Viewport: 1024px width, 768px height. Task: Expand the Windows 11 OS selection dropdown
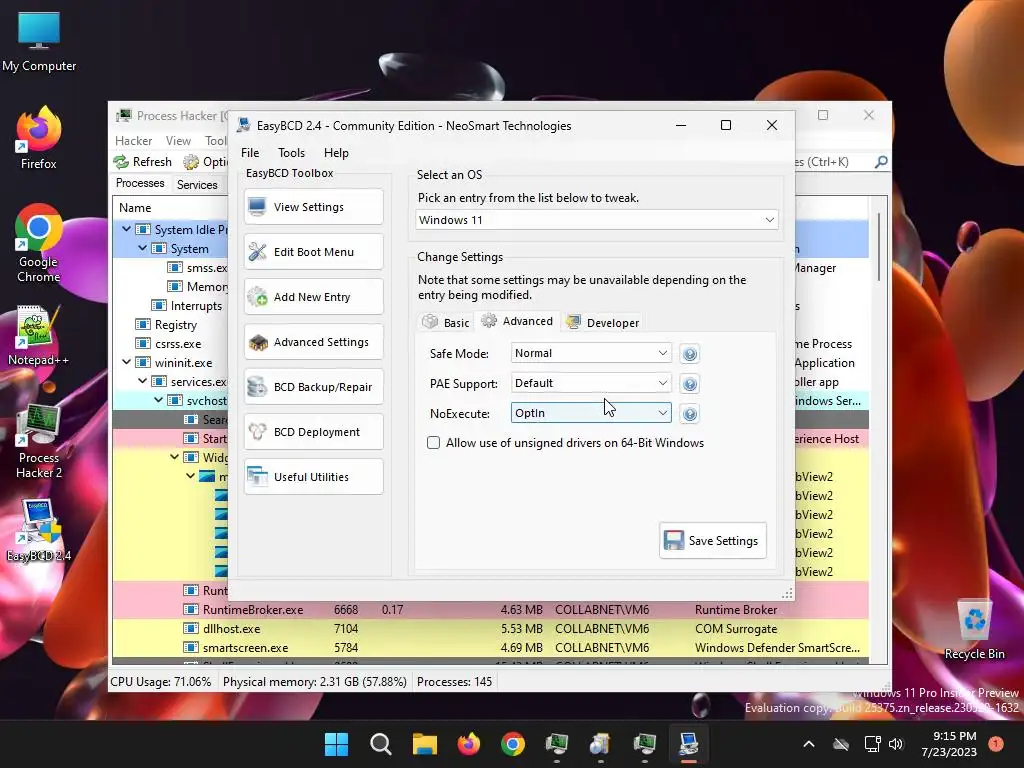(x=597, y=220)
